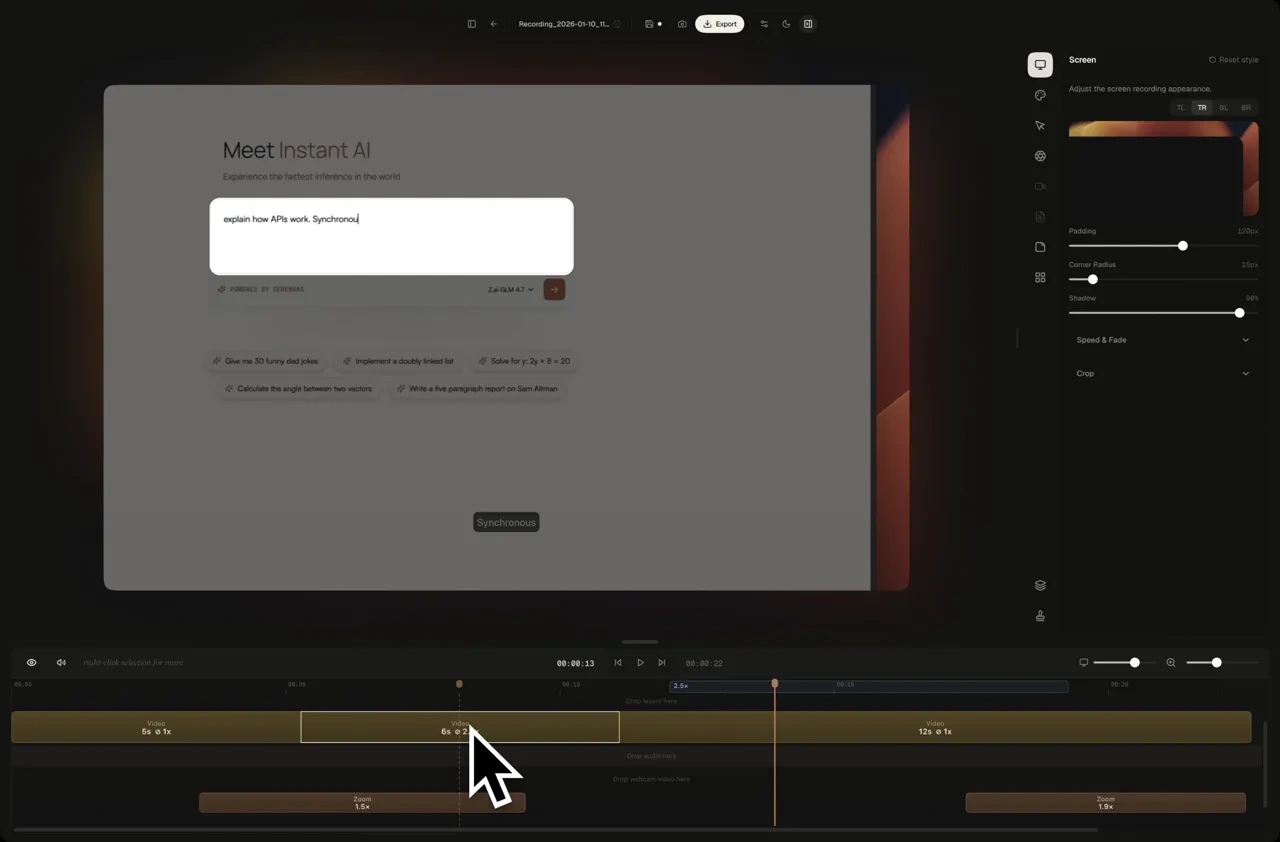This screenshot has width=1280, height=842.
Task: Adjust the Shadow slider
Action: click(1163, 313)
